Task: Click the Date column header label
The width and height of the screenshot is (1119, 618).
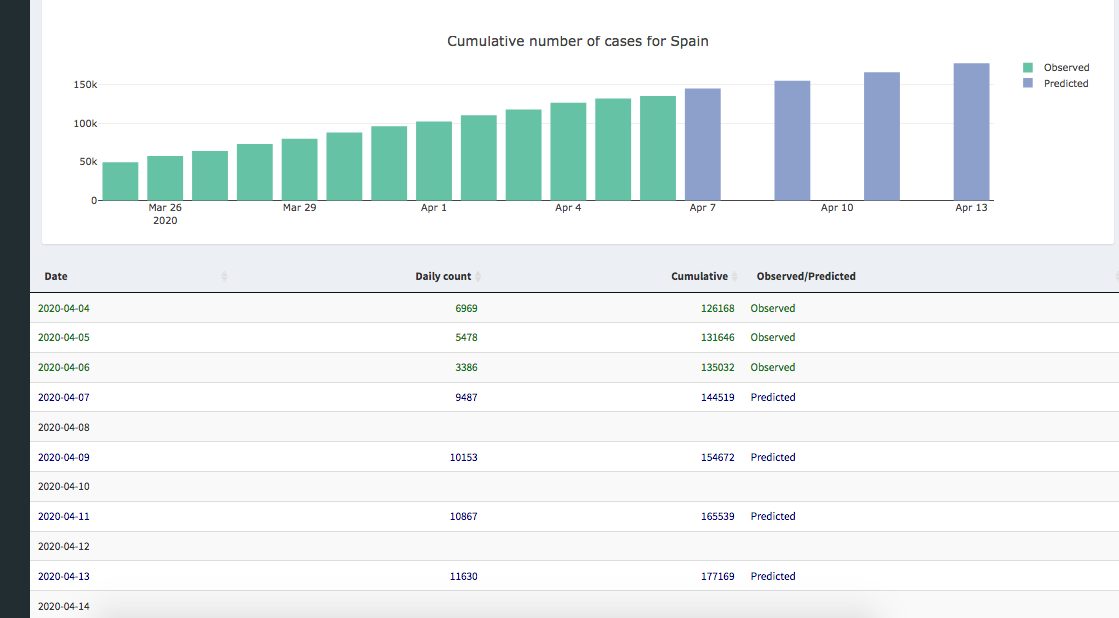Action: click(56, 276)
